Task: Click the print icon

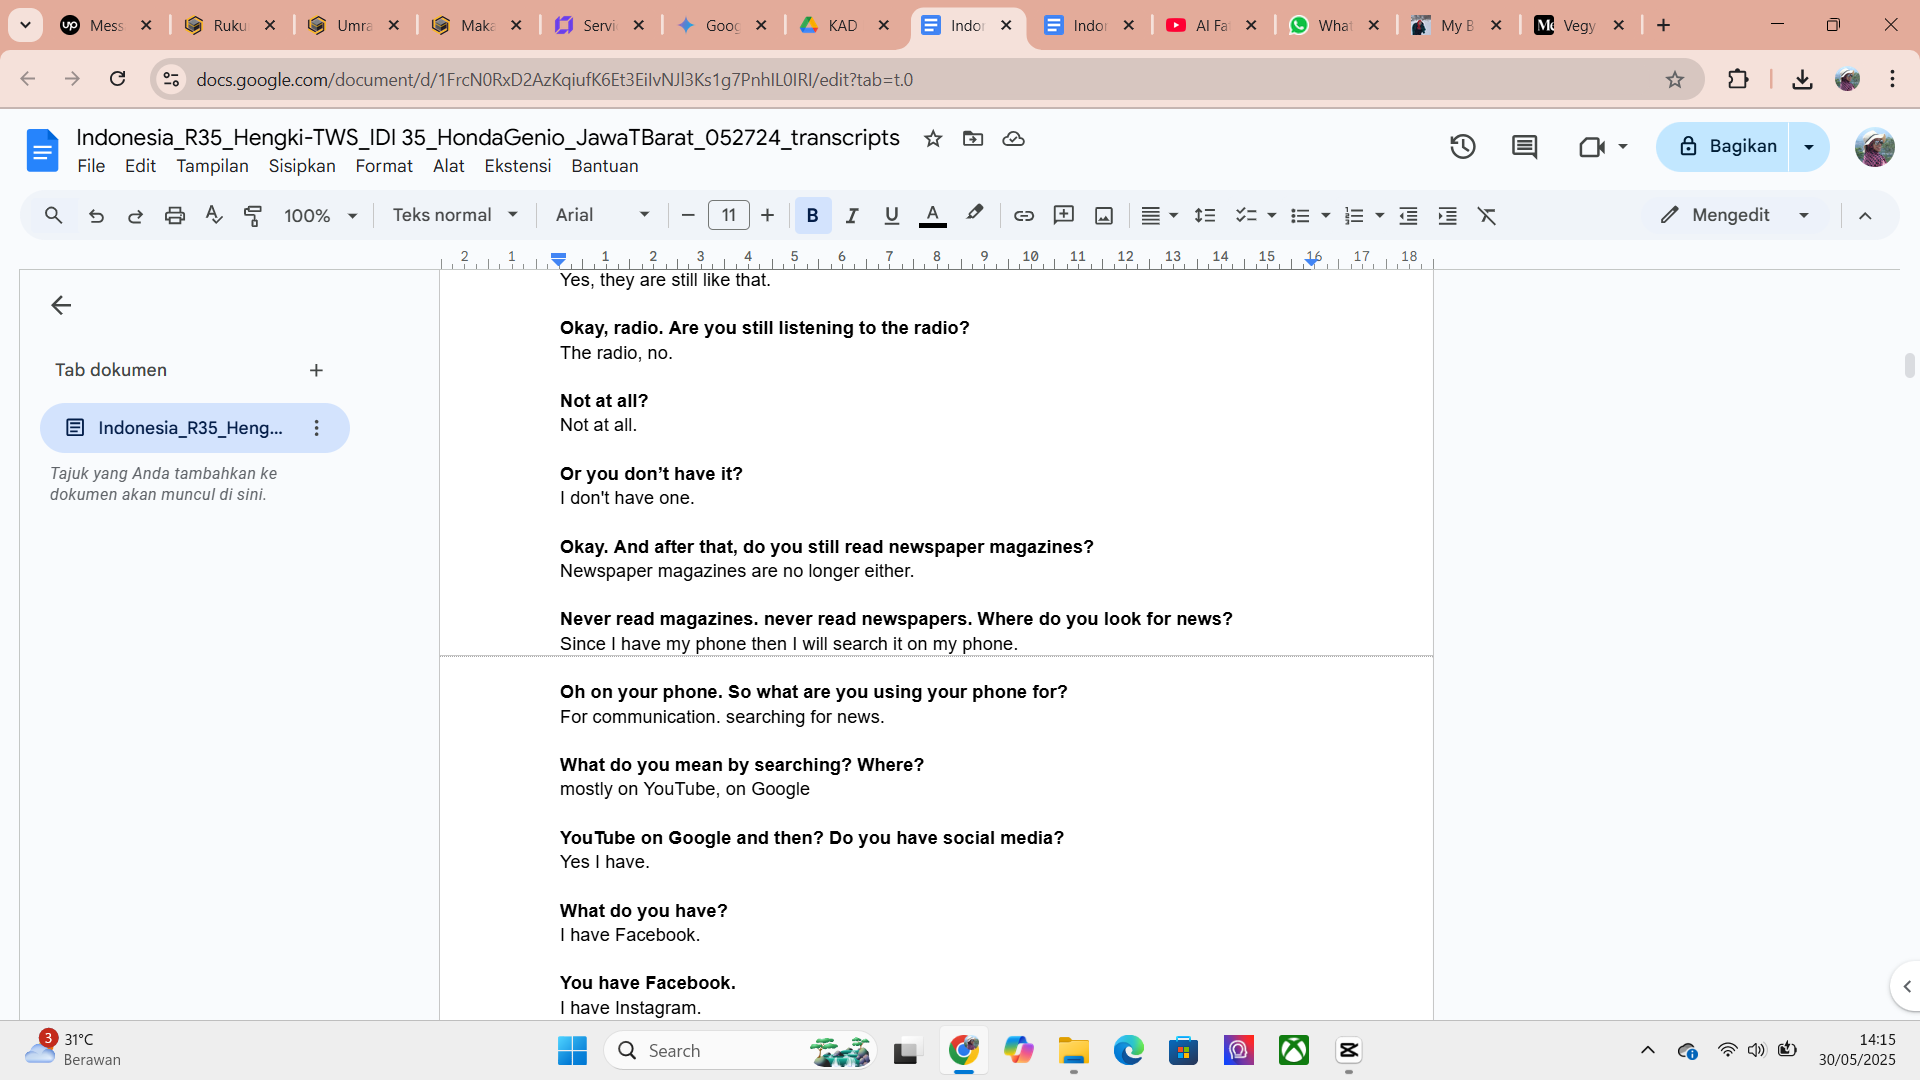Action: coord(175,215)
